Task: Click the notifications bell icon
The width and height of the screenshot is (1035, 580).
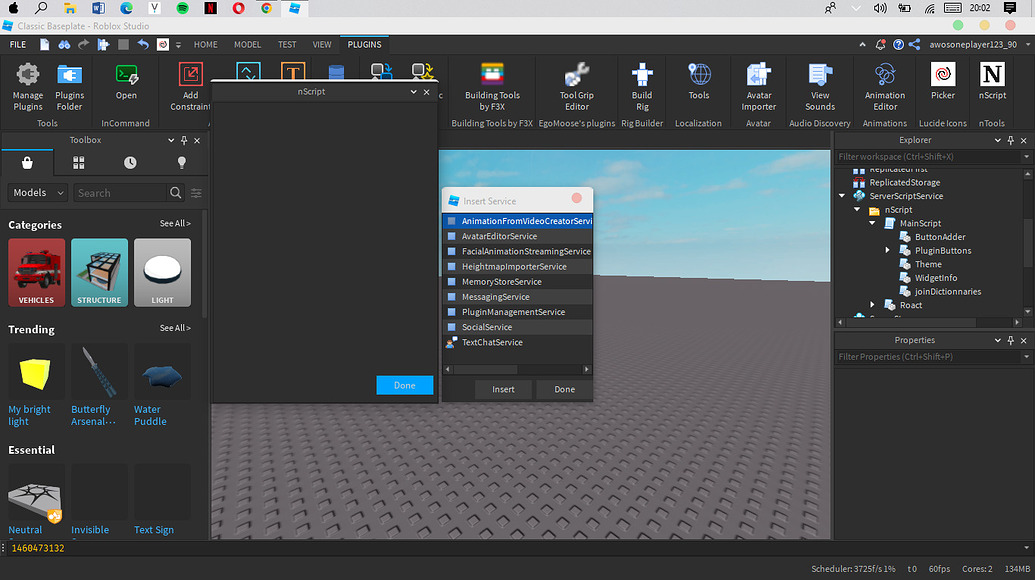Action: (x=880, y=44)
